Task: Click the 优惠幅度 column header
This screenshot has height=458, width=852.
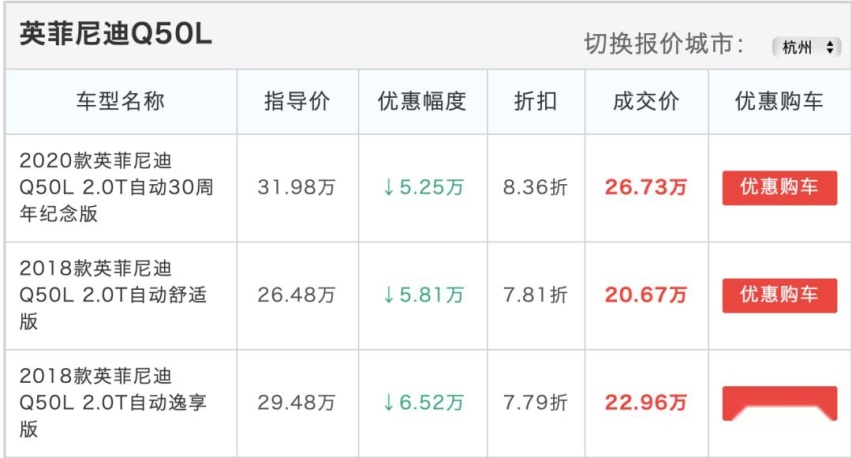Action: (x=422, y=101)
